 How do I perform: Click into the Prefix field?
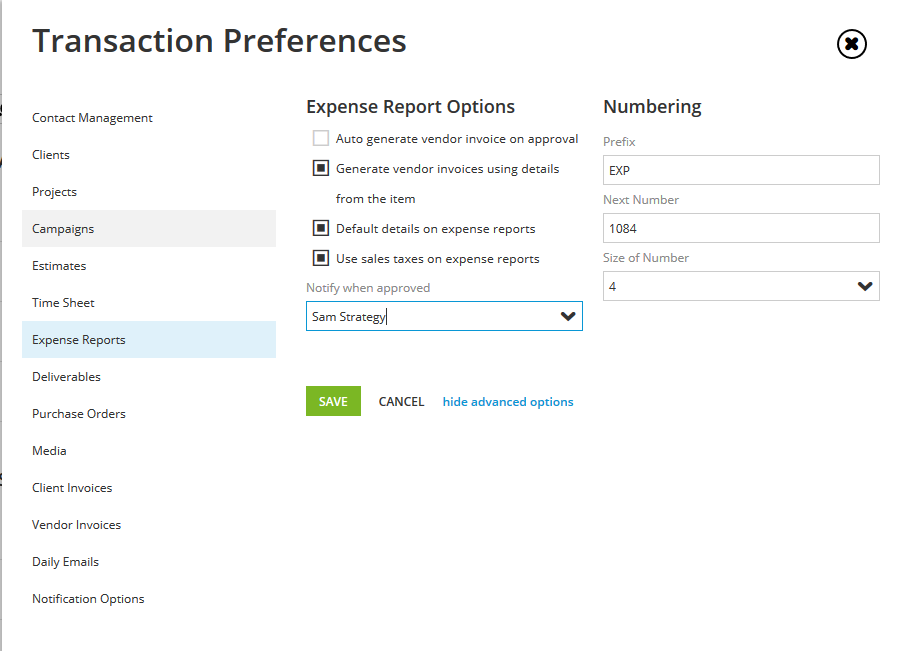741,170
